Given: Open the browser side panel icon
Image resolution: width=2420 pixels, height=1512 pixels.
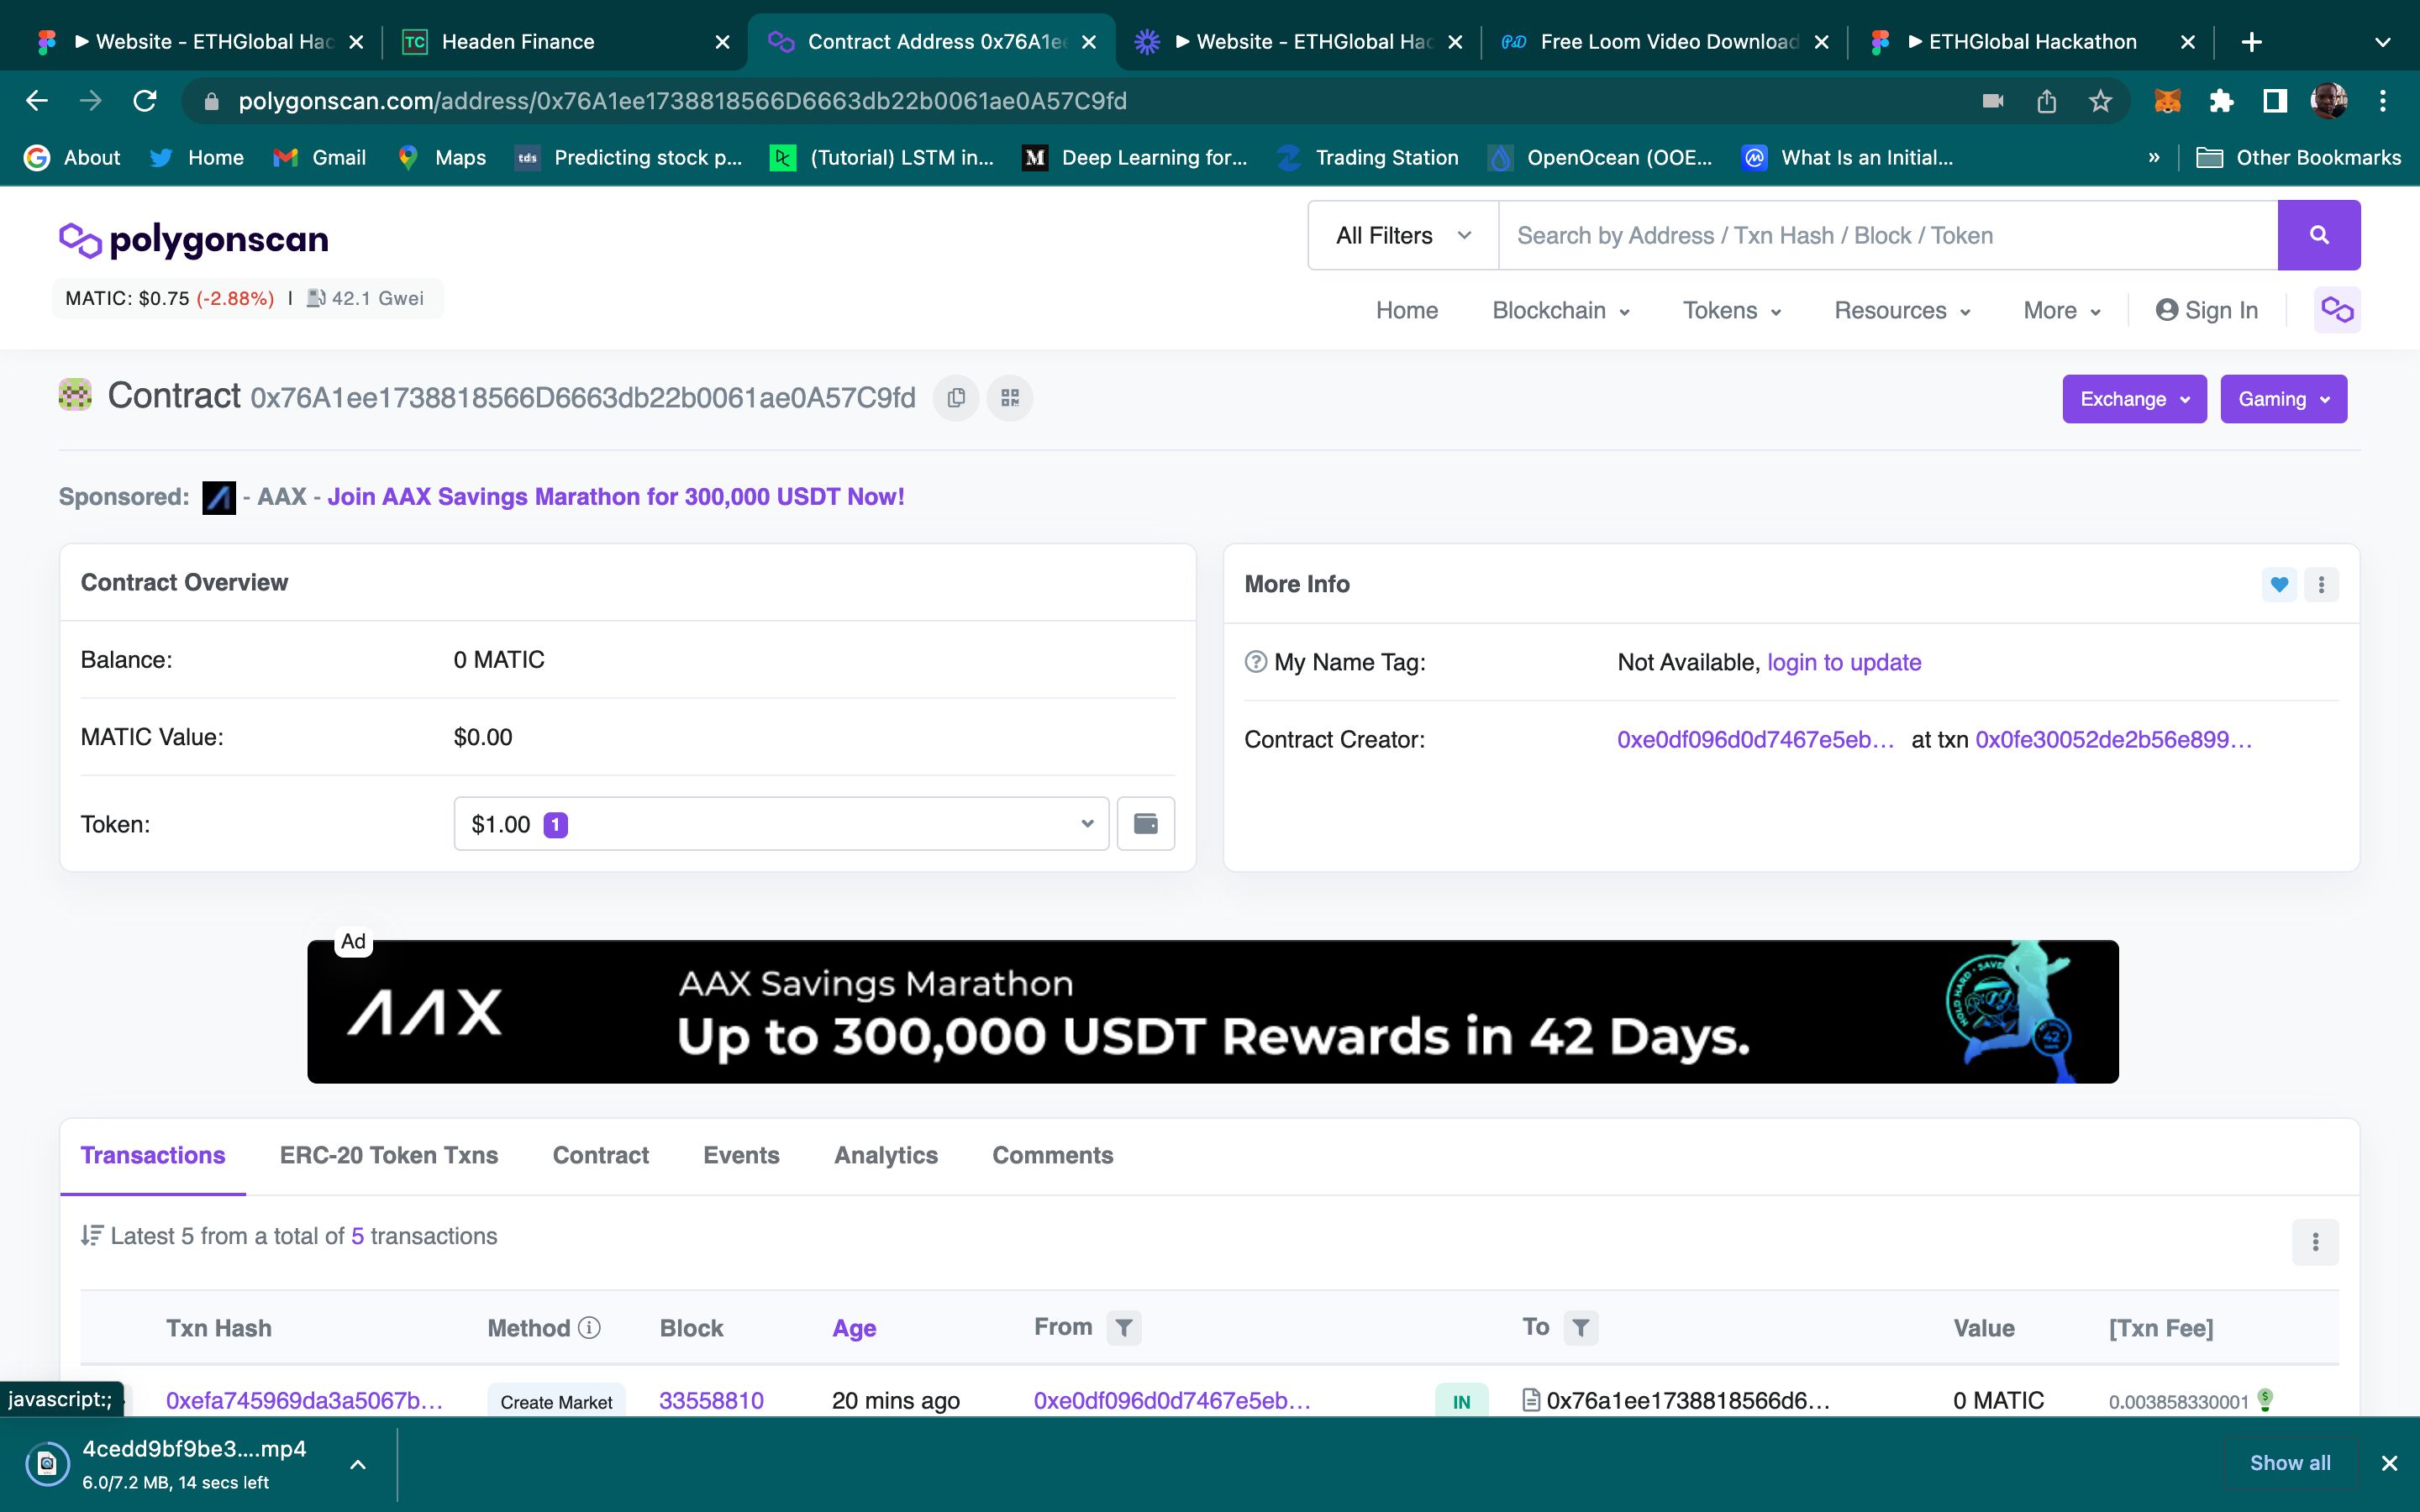Looking at the screenshot, I should coord(2275,101).
